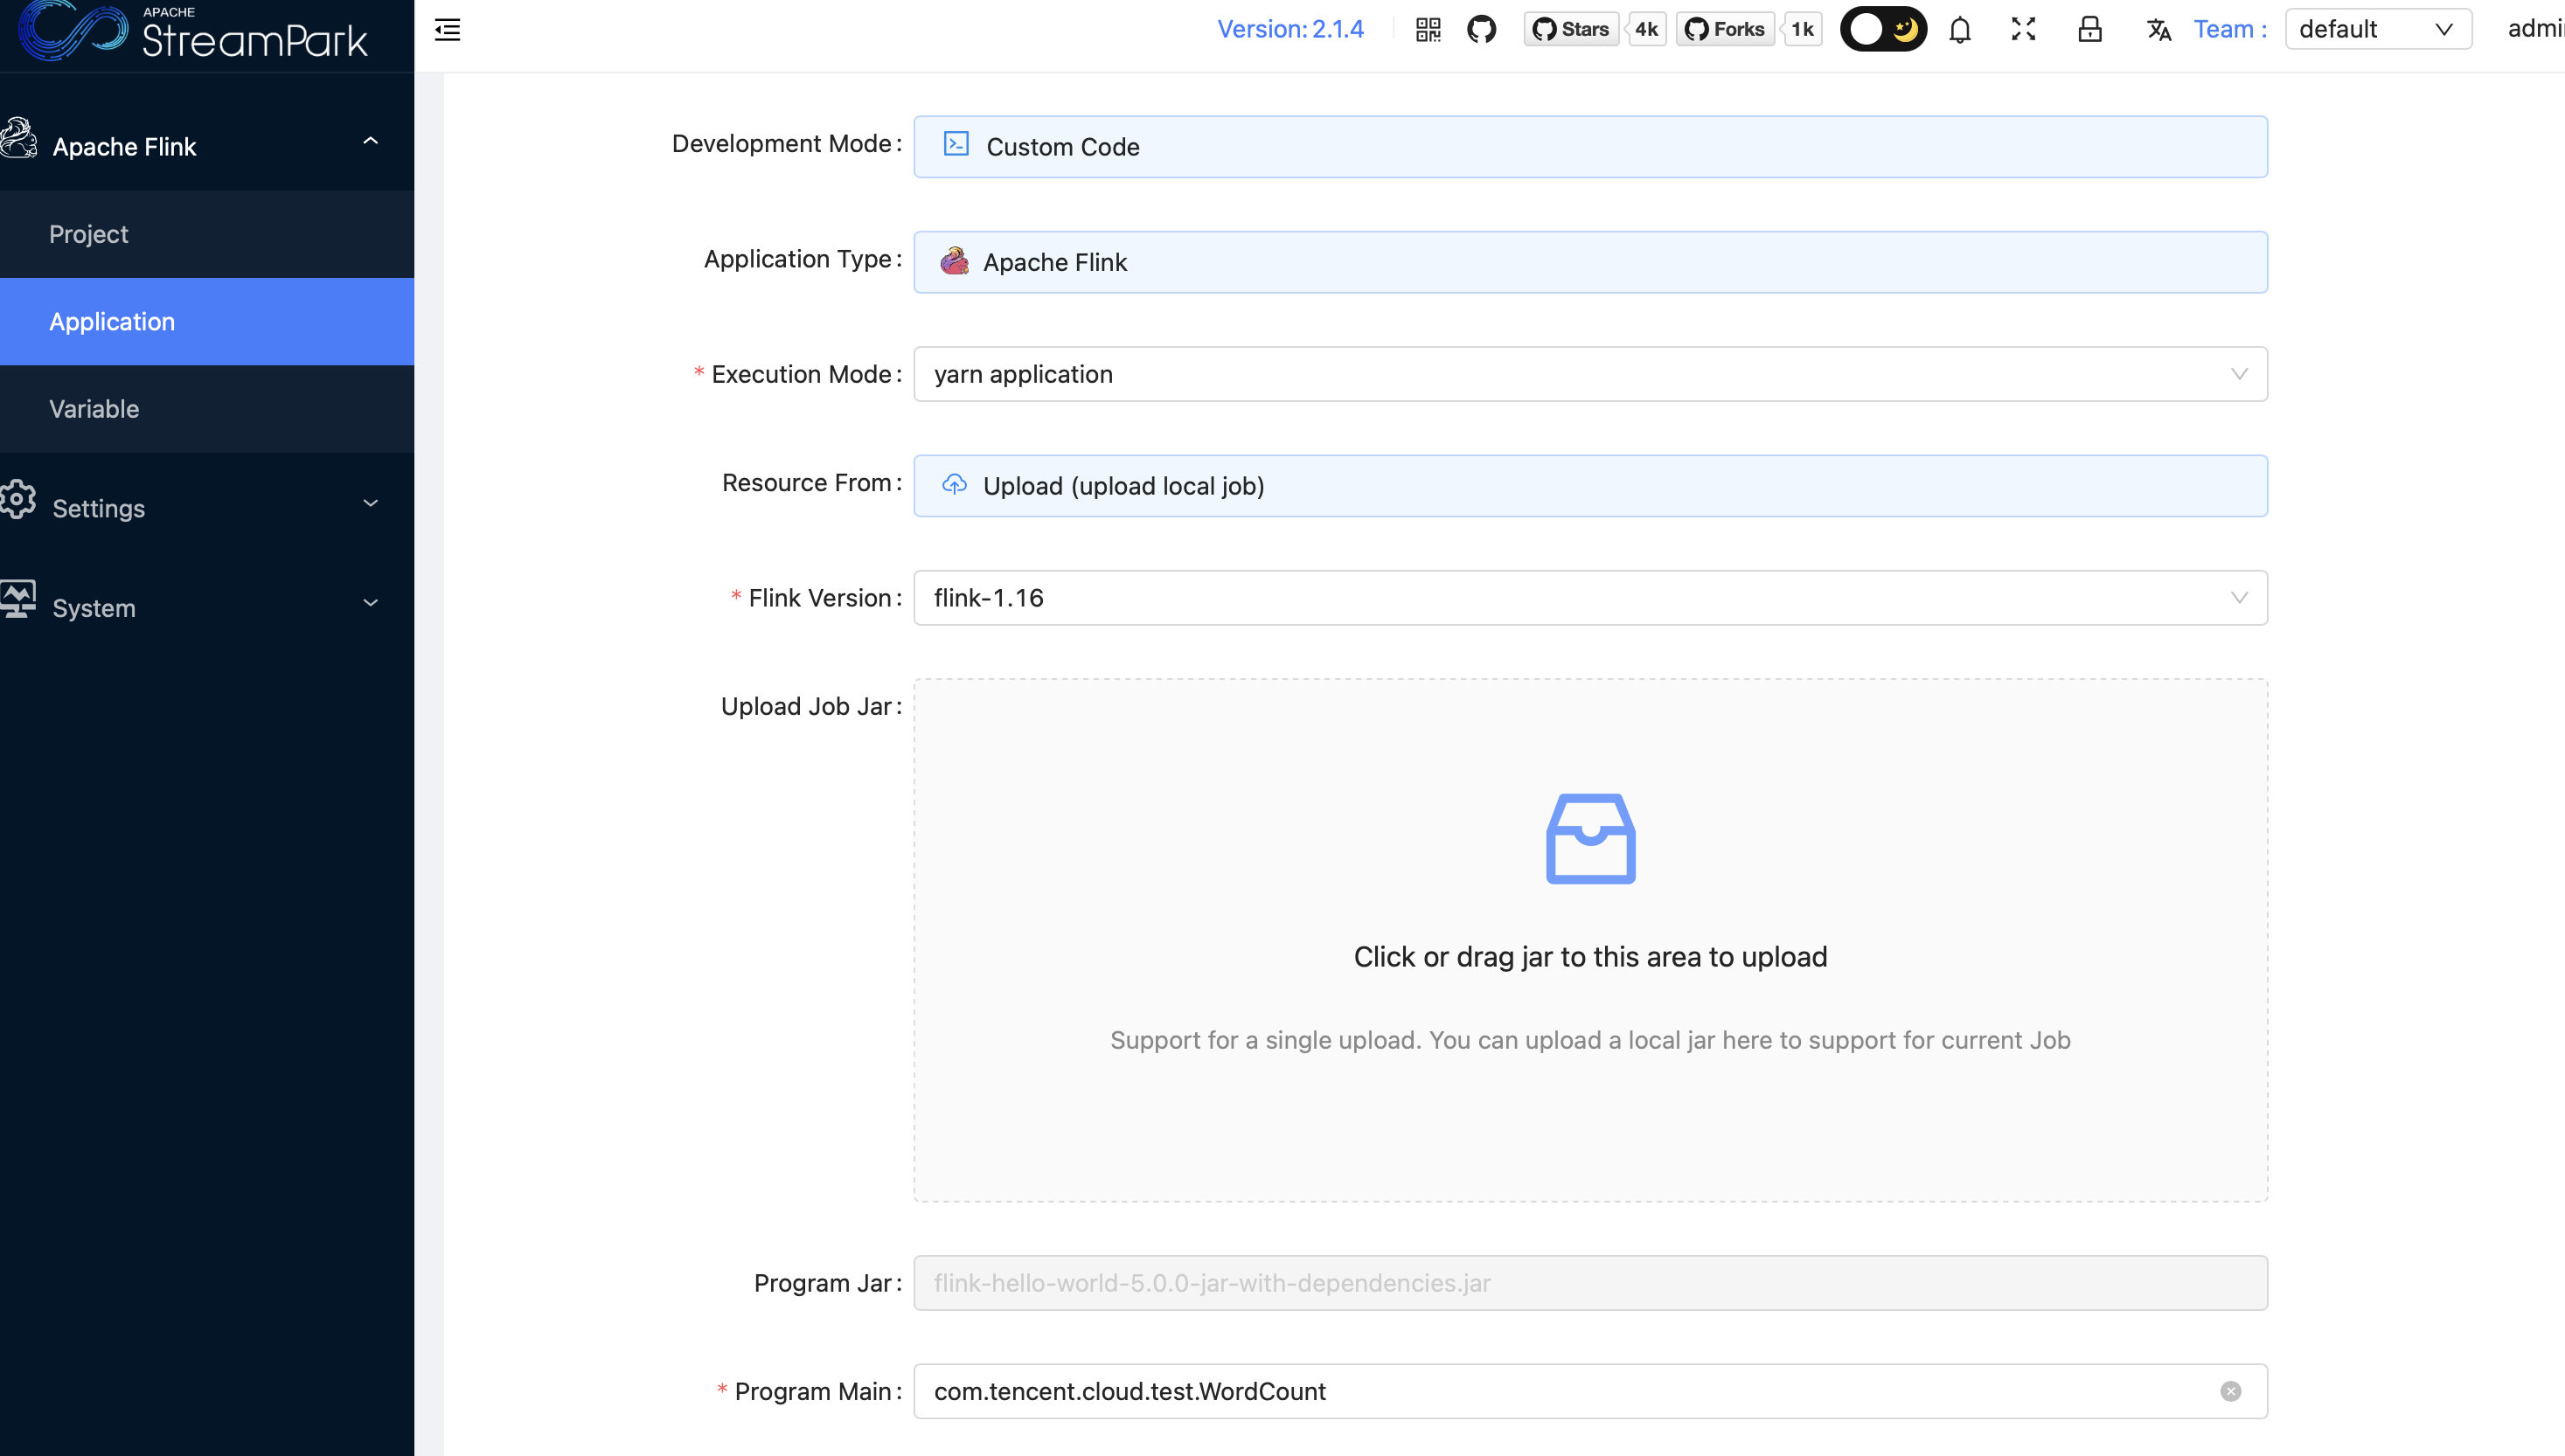Click the Flink Version dropdown arrow
Screen dimensions: 2565x1456
(2239, 598)
